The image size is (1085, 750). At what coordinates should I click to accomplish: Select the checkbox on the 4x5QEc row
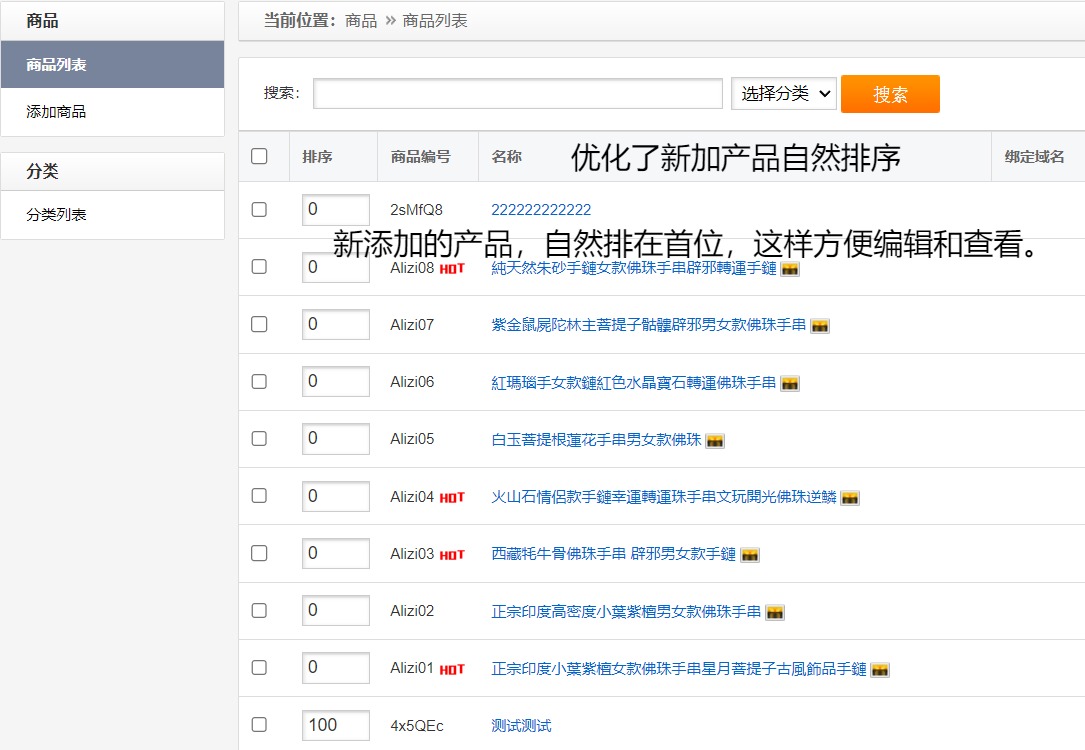tap(260, 725)
